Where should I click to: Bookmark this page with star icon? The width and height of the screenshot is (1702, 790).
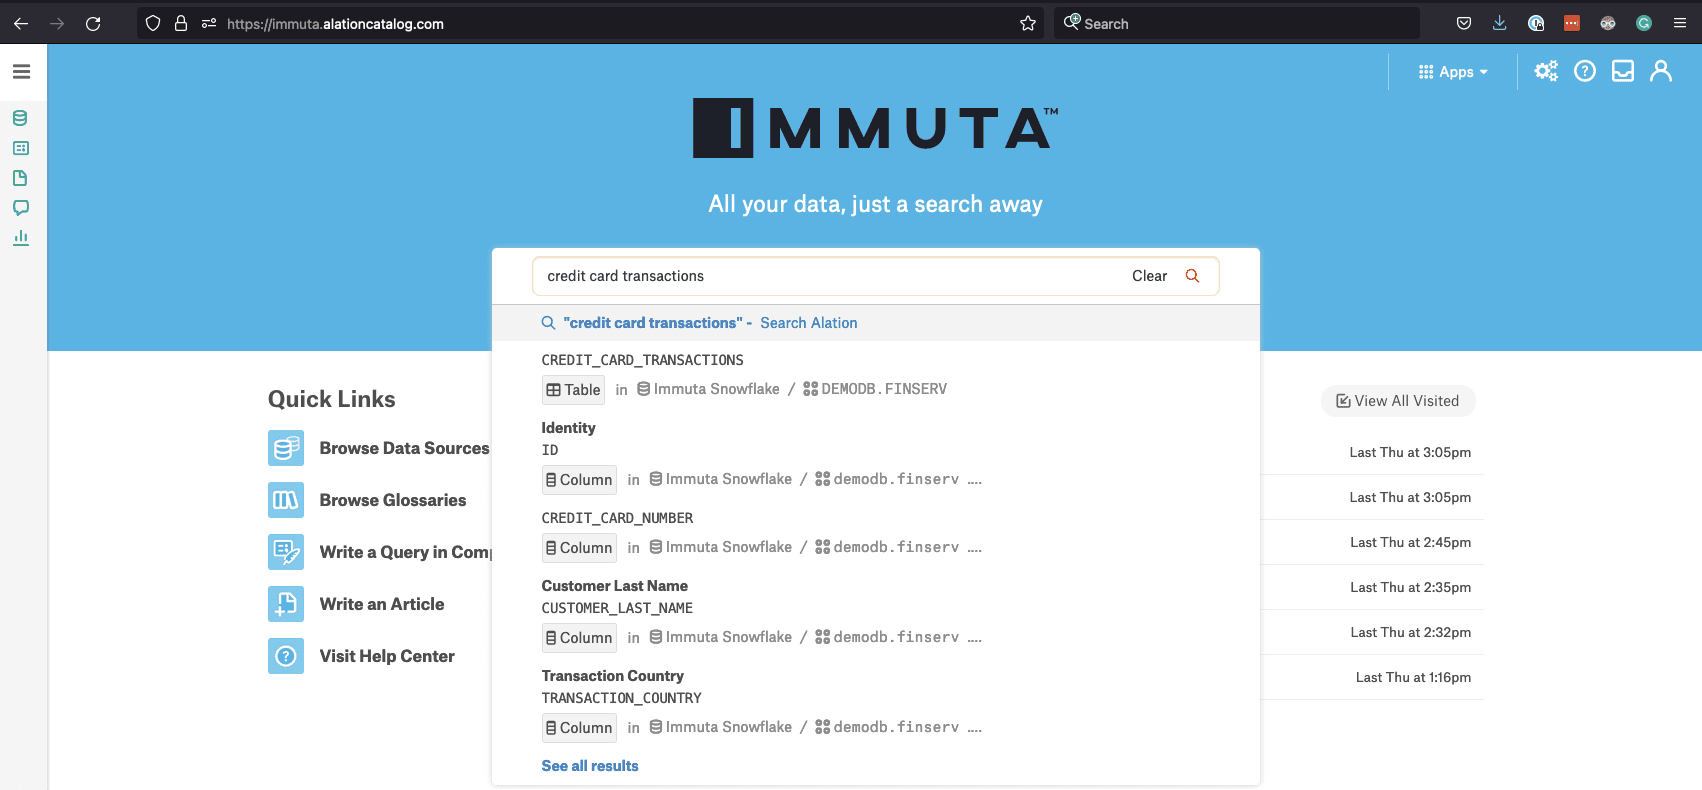click(1028, 23)
